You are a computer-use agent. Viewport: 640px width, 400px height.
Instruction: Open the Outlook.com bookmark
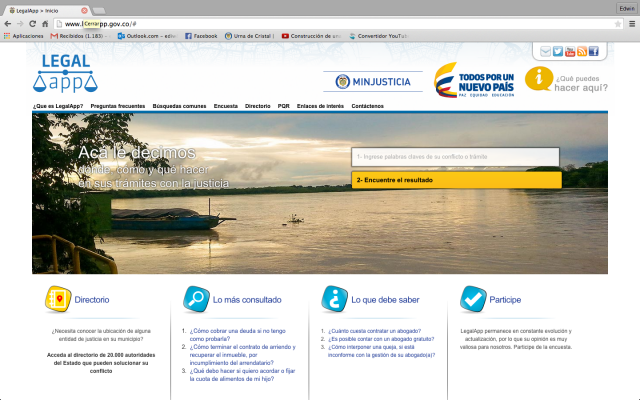[147, 36]
